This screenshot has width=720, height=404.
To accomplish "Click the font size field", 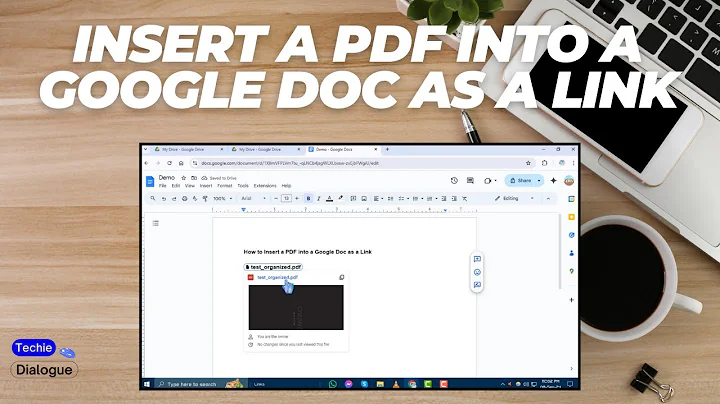I will 286,198.
